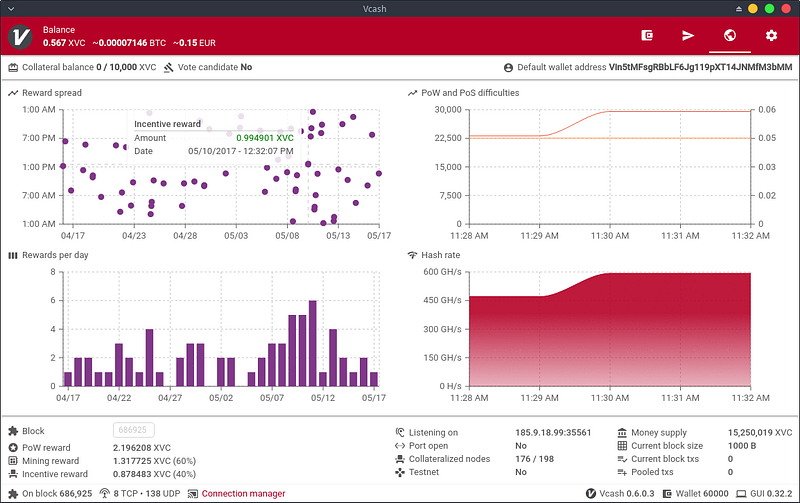Click the Money supply bank icon
The height and width of the screenshot is (503, 800).
click(x=622, y=433)
